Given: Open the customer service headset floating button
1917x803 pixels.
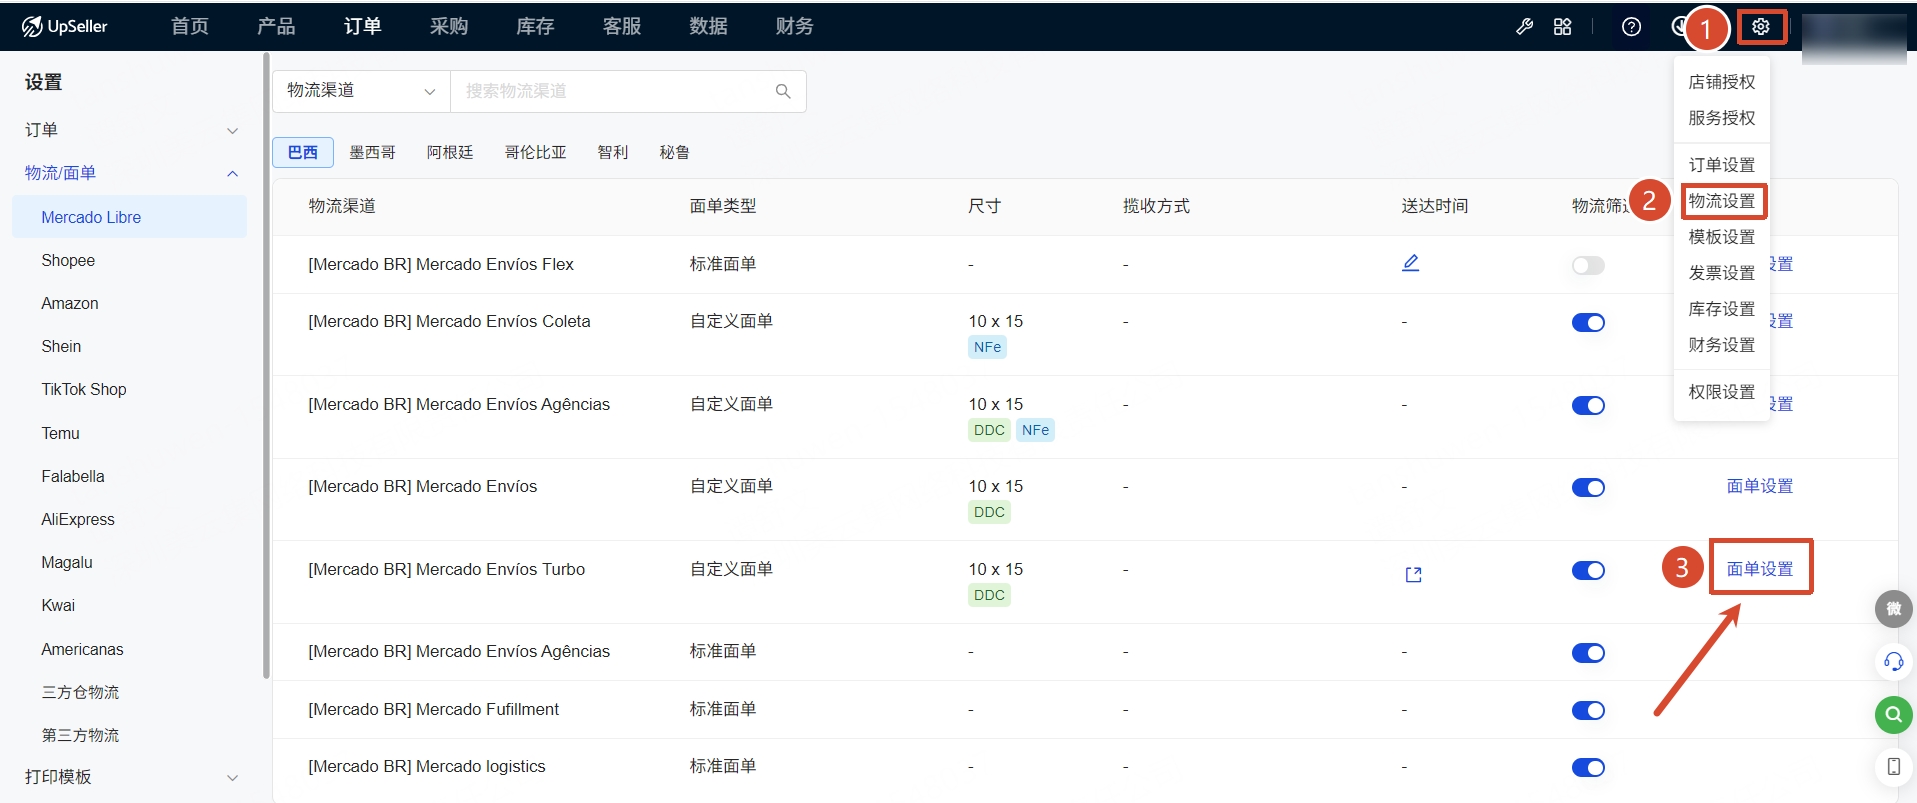Looking at the screenshot, I should (x=1893, y=662).
